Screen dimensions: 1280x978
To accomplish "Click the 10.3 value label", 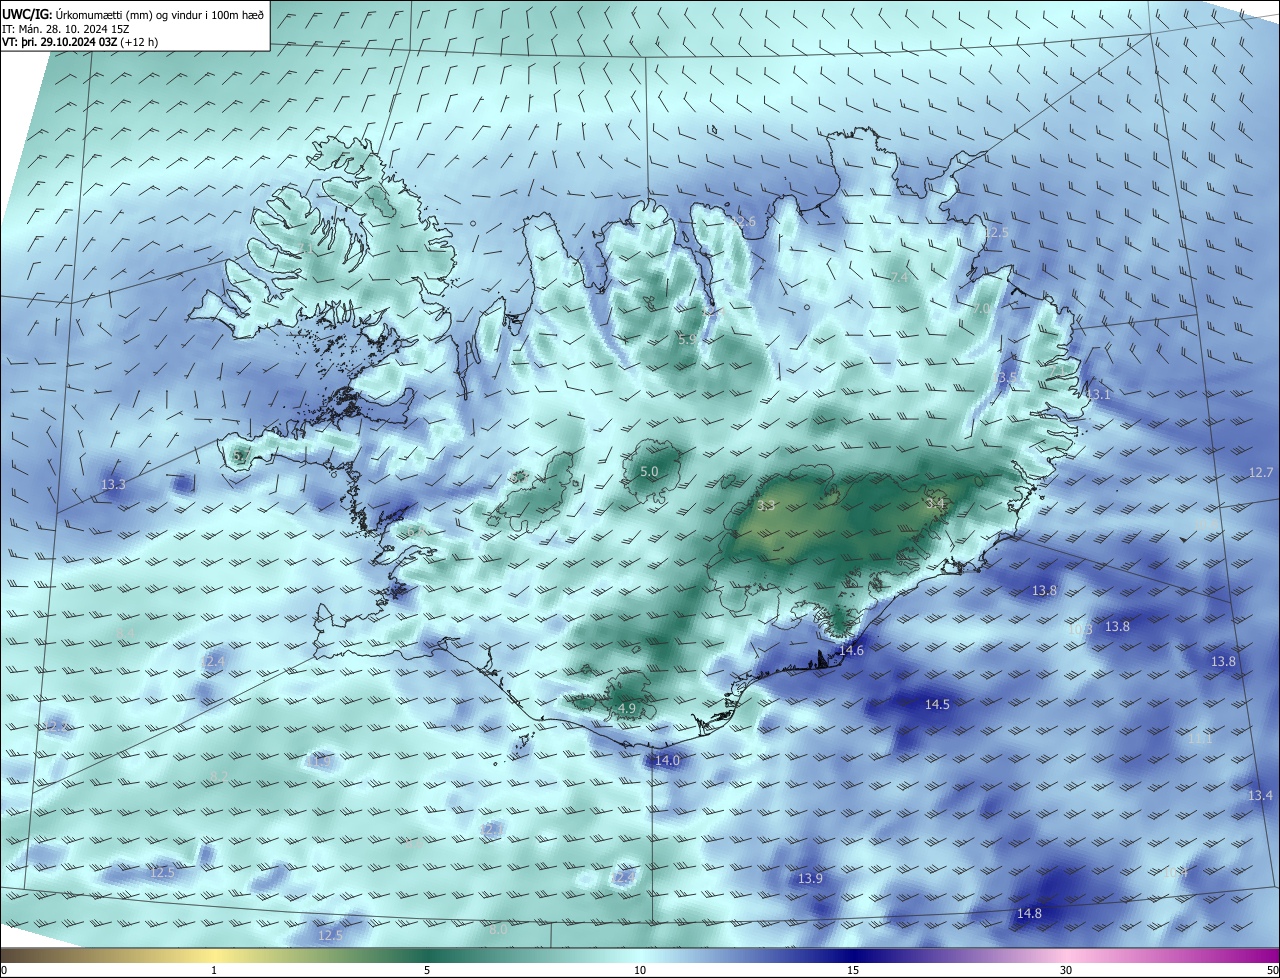I will pos(1081,629).
